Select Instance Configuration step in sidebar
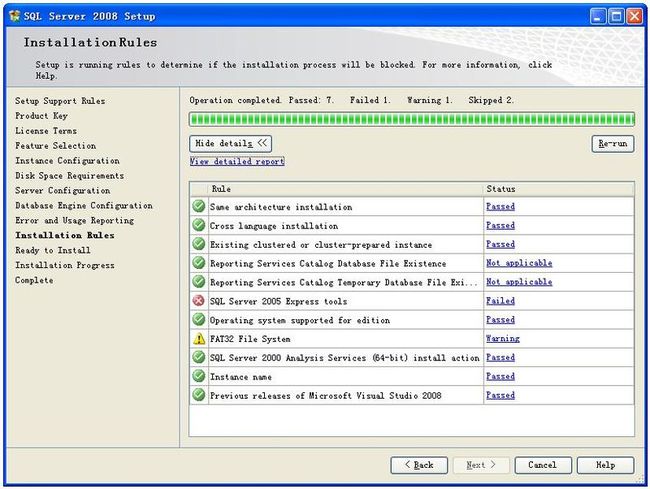 68,160
